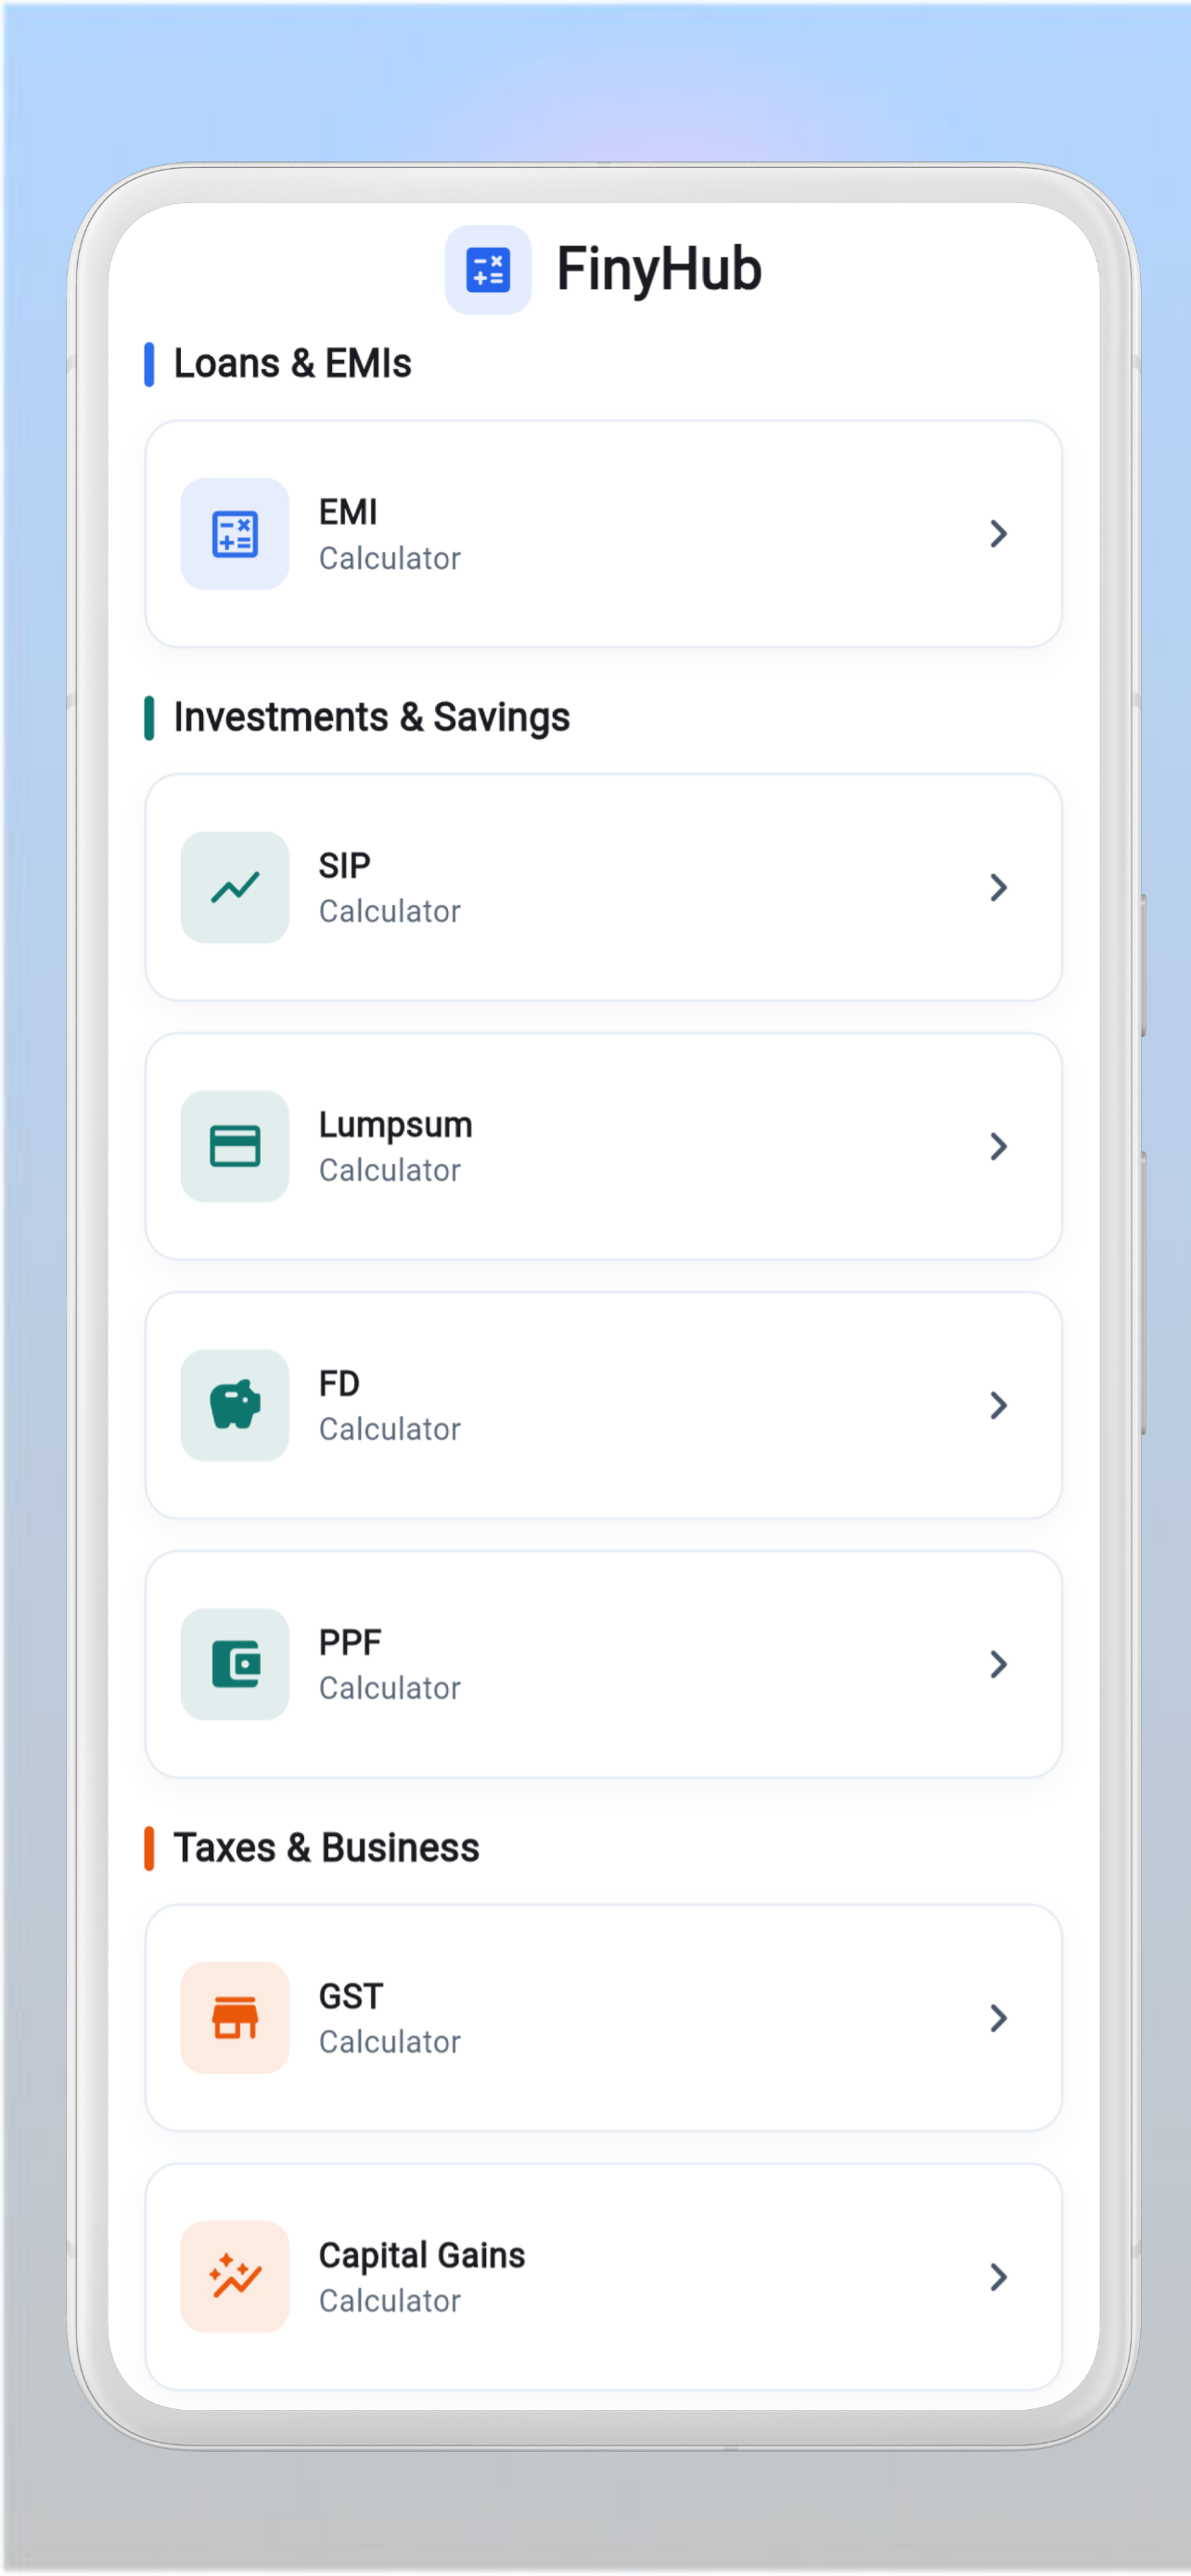Open the FD Calculator card
Image resolution: width=1191 pixels, height=2576 pixels.
(602, 1405)
